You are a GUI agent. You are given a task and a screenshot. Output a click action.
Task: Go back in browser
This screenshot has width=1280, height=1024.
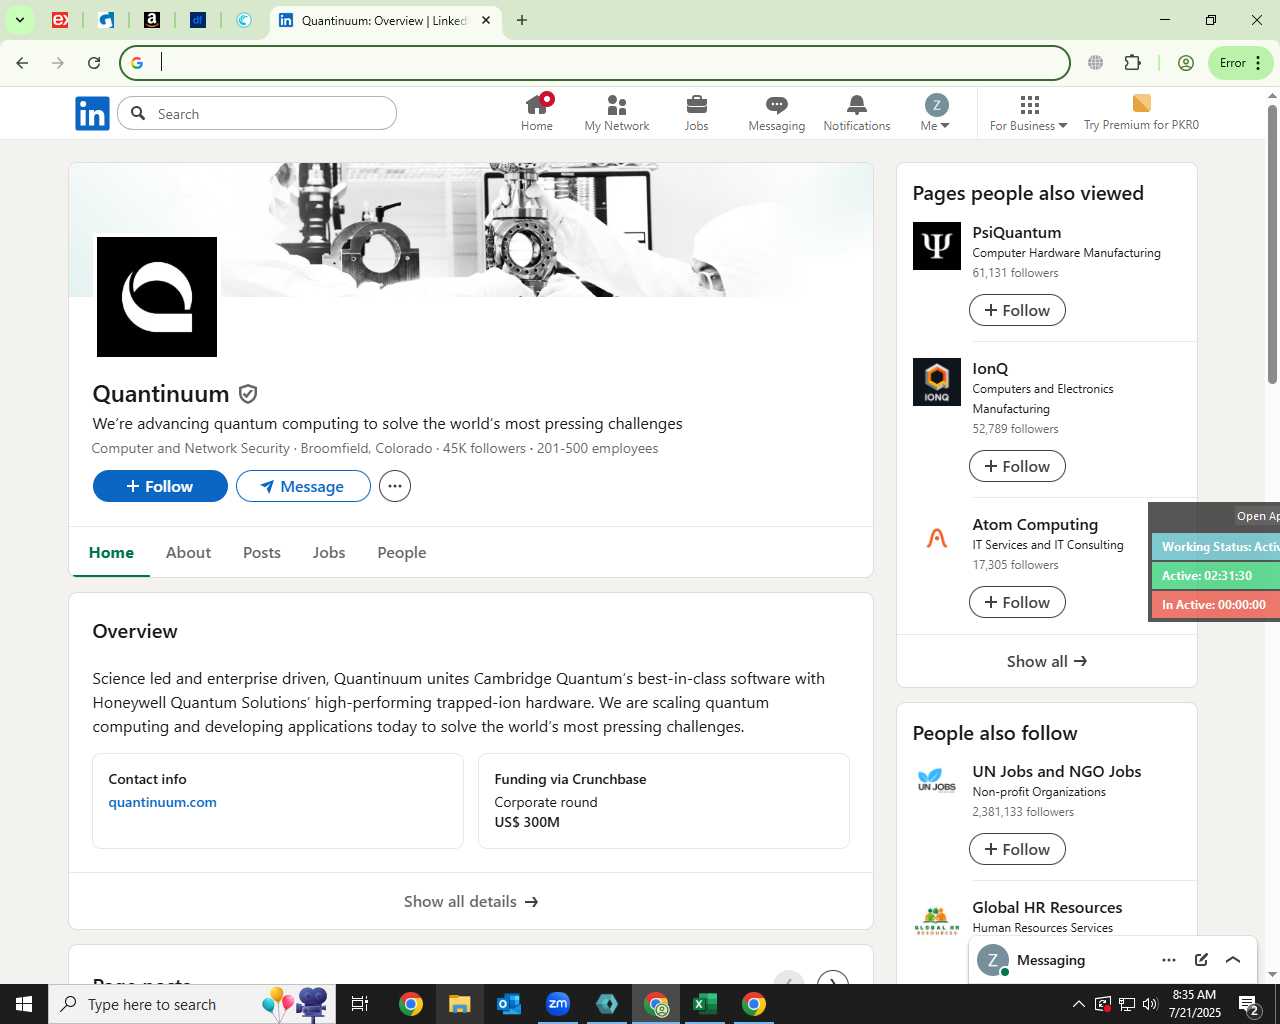(x=22, y=63)
